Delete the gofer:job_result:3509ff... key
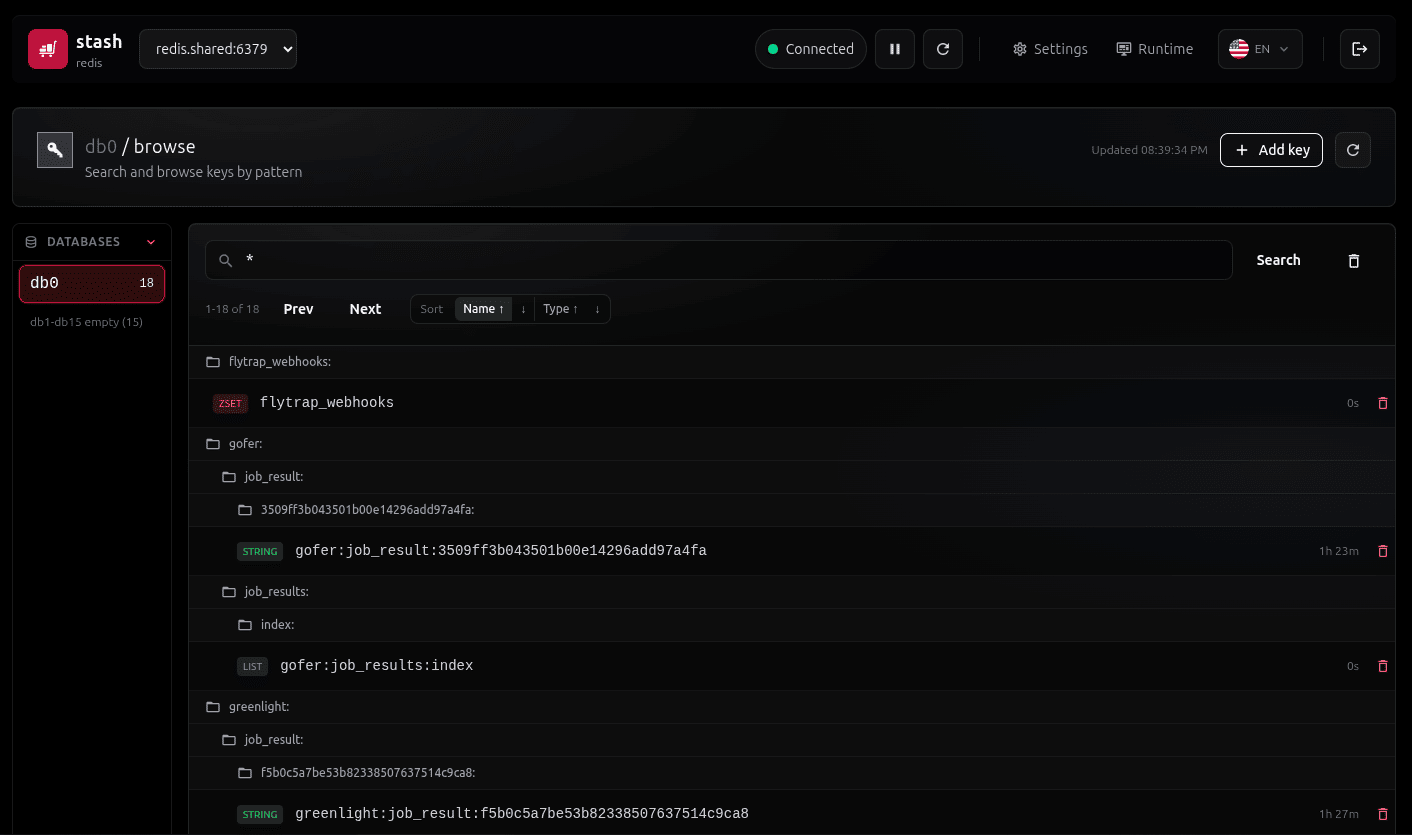This screenshot has width=1412, height=835. [1383, 551]
